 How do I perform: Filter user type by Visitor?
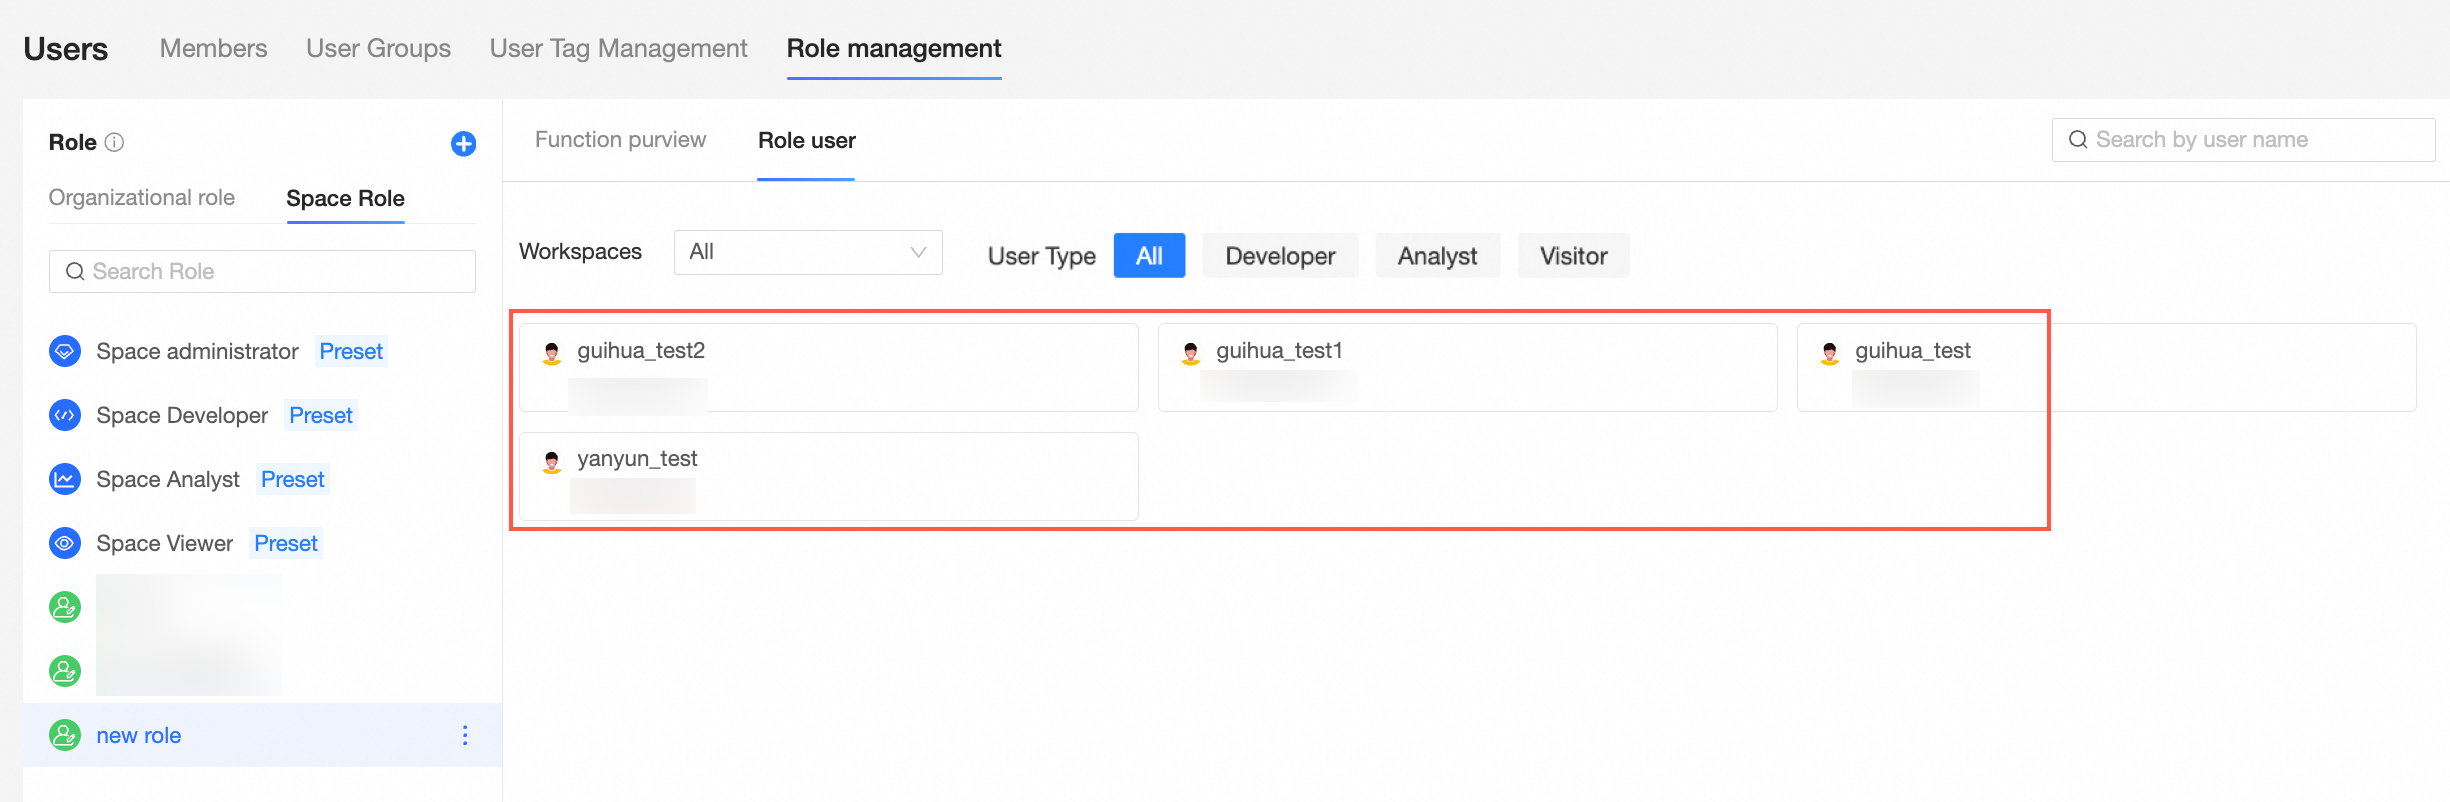pos(1572,256)
